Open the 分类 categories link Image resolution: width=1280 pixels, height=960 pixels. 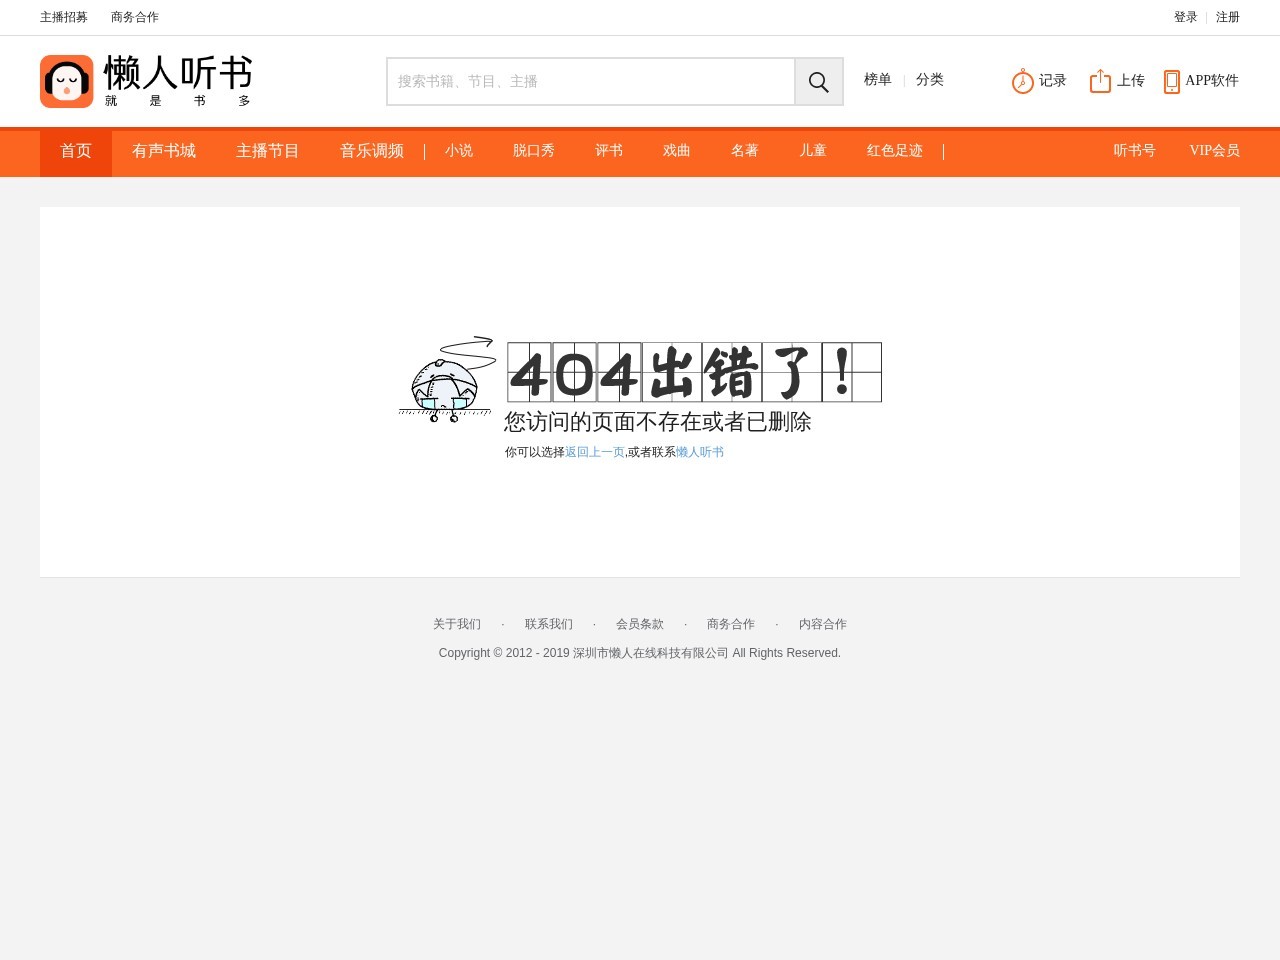coord(930,80)
